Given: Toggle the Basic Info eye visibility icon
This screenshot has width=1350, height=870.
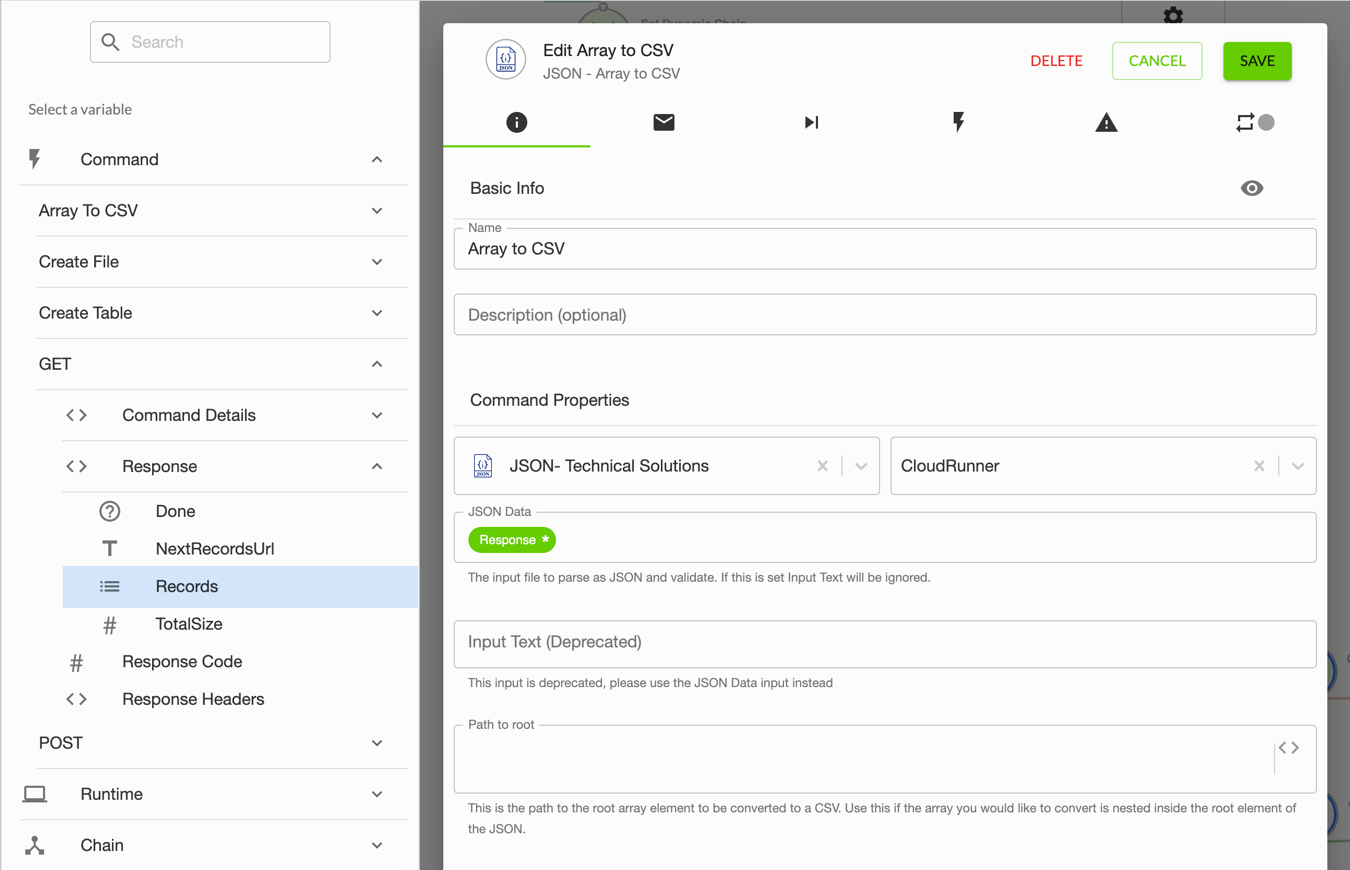Looking at the screenshot, I should tap(1252, 188).
